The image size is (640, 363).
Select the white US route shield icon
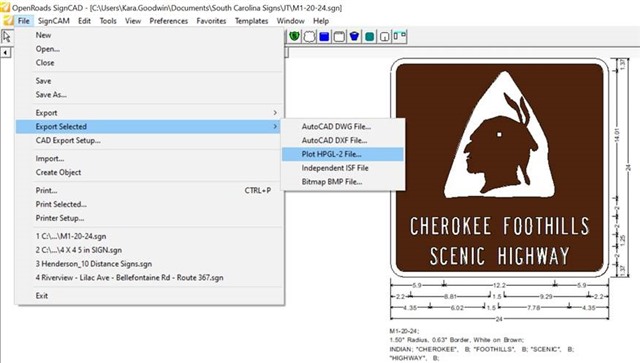[x=309, y=37]
